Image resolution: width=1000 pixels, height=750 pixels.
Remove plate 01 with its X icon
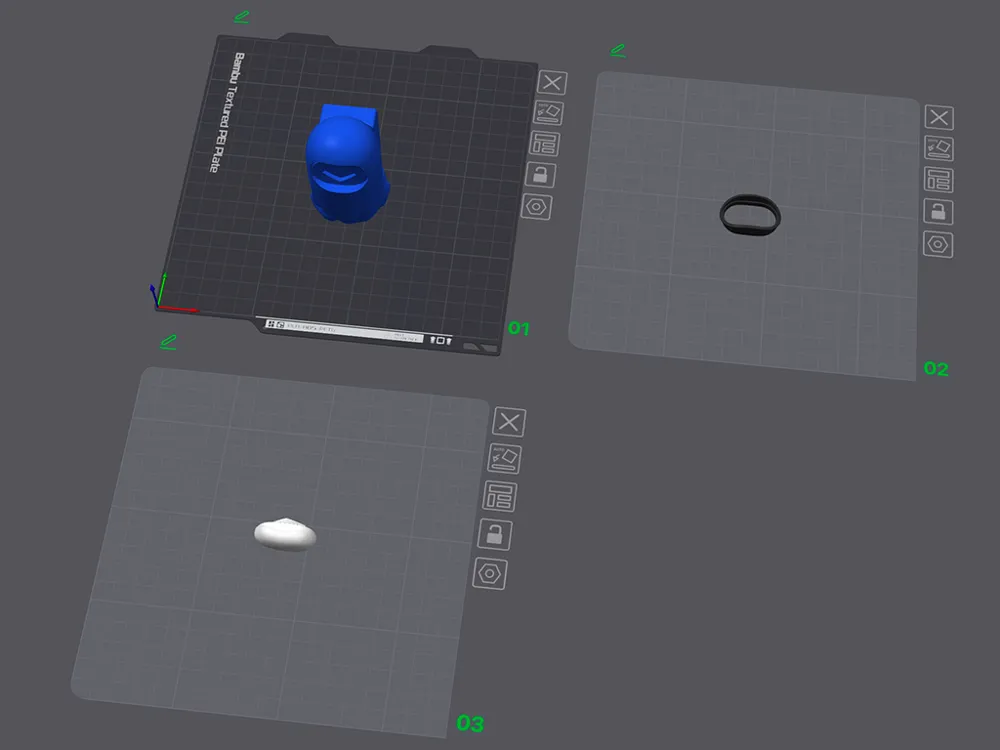pos(552,82)
